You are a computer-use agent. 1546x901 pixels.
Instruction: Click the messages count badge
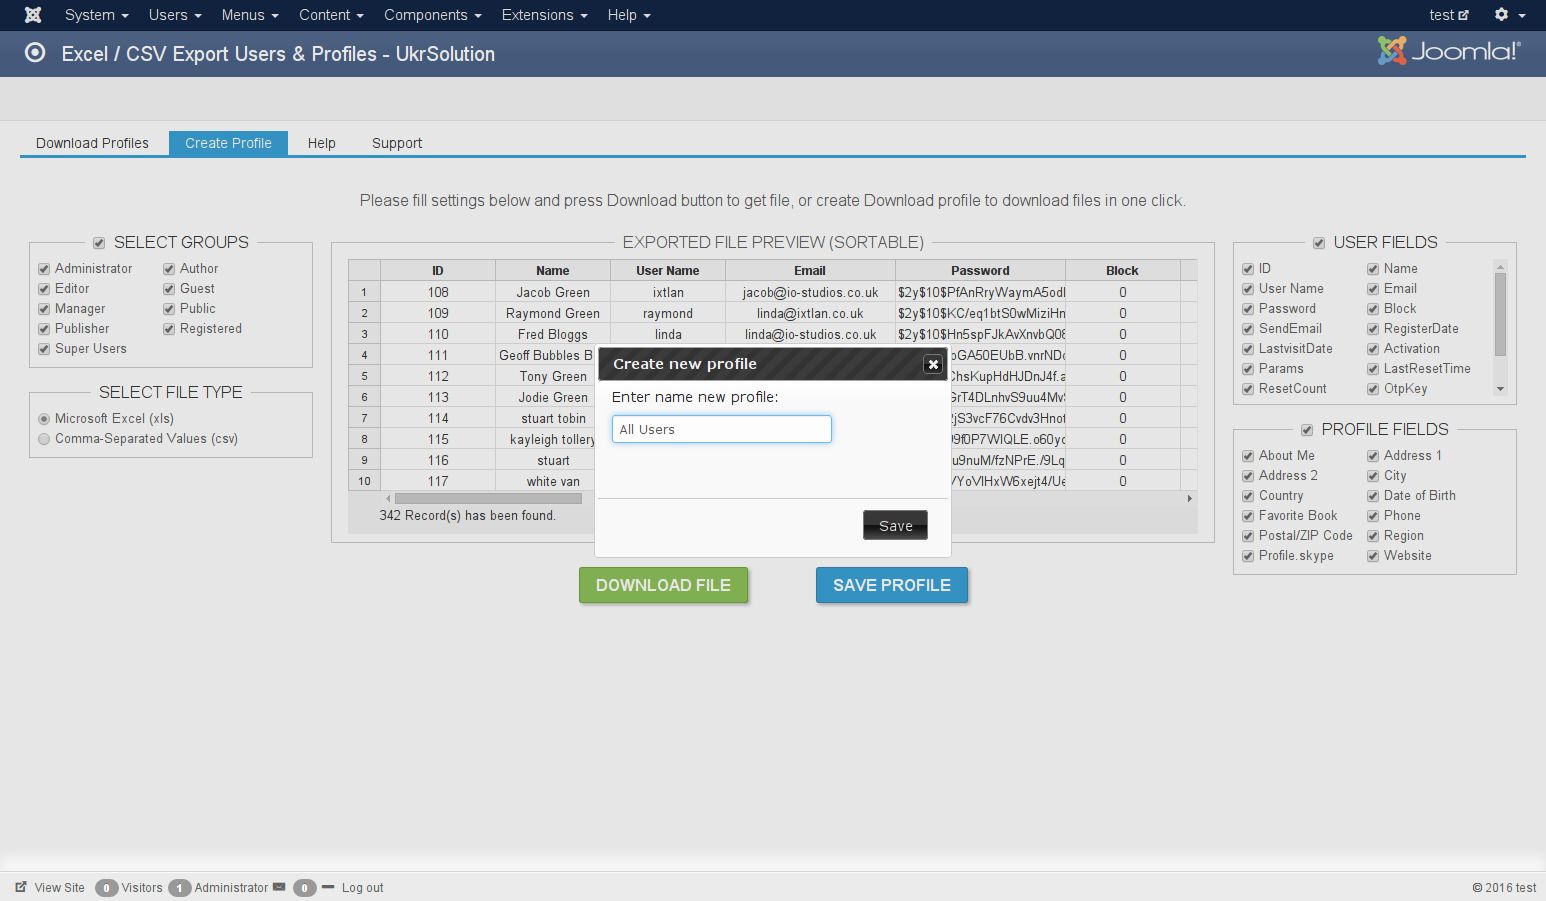pyautogui.click(x=305, y=888)
